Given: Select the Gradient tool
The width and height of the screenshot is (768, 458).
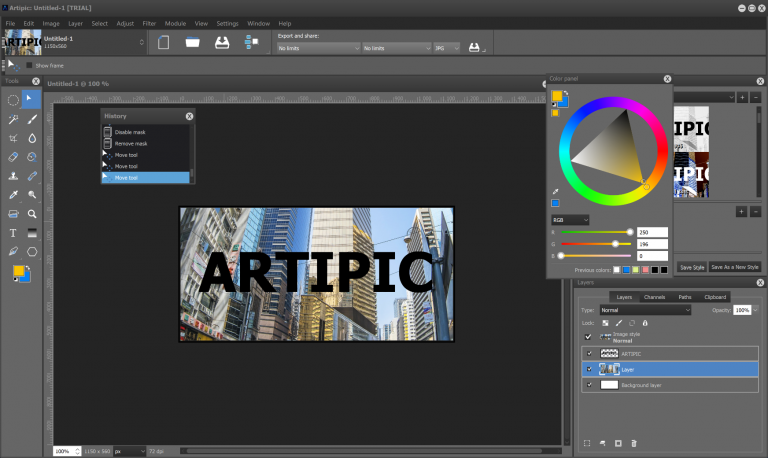Looking at the screenshot, I should coord(32,233).
